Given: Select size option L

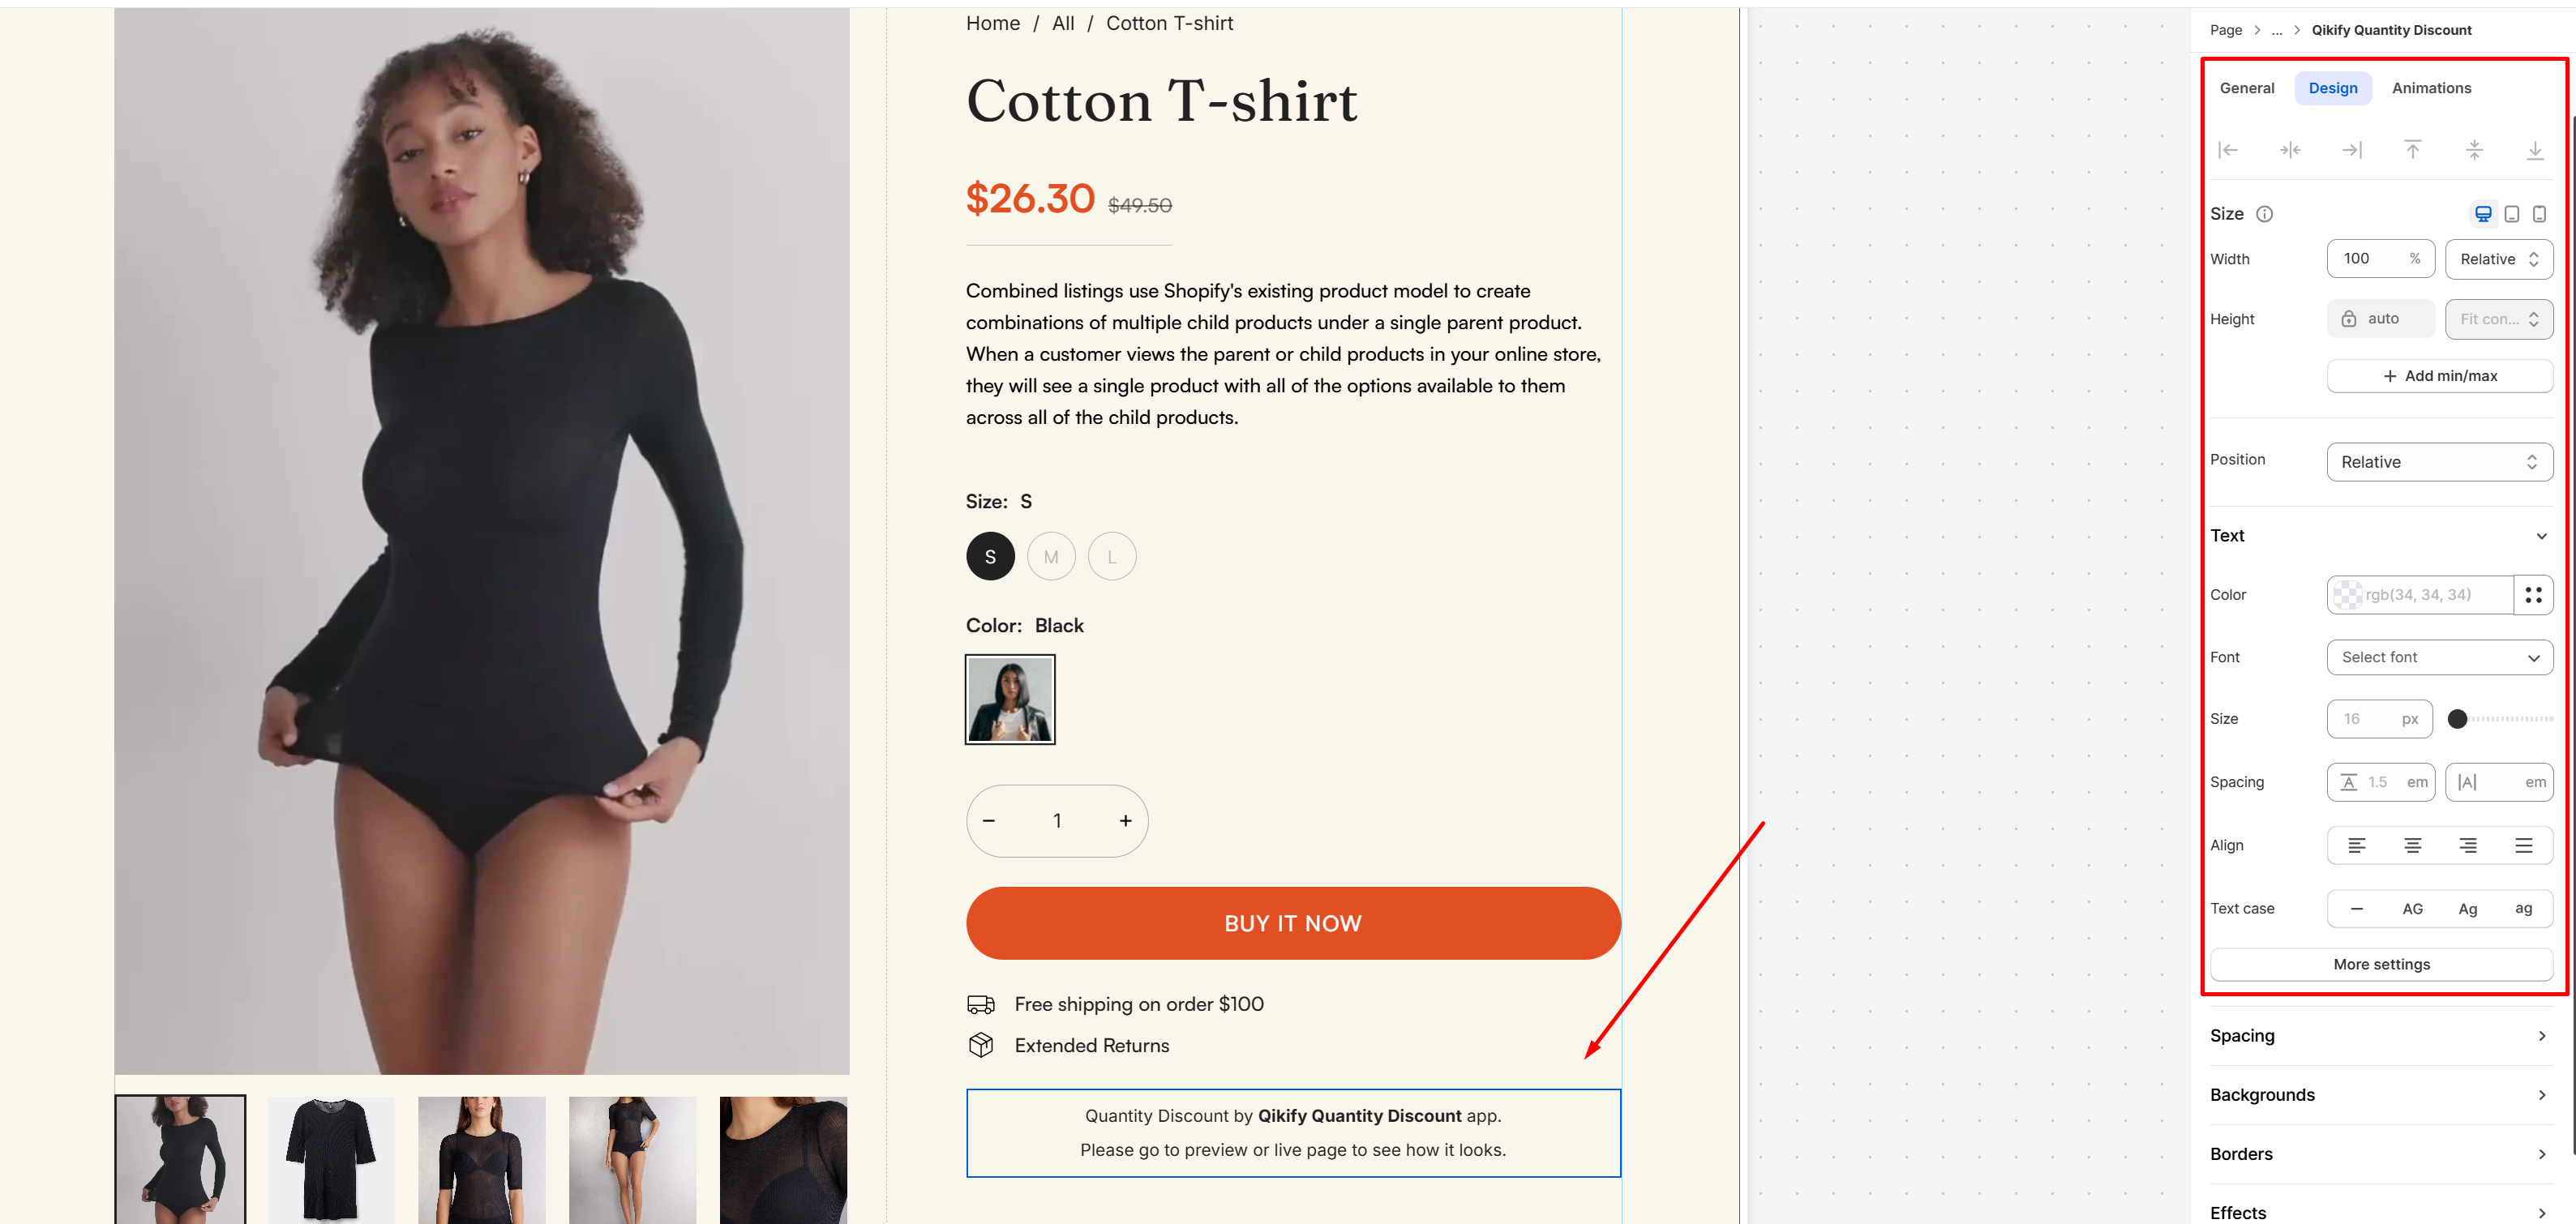Looking at the screenshot, I should 1112,557.
